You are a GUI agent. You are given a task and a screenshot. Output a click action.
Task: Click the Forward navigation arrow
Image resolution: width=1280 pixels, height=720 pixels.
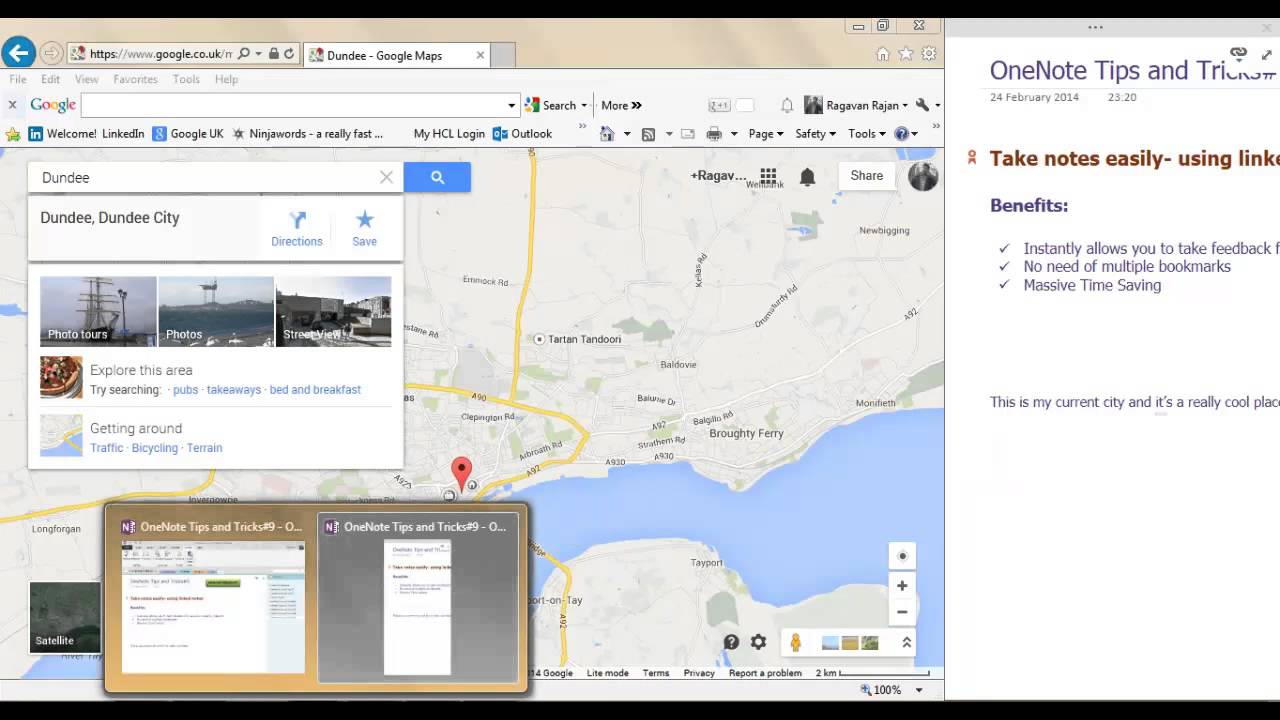(x=52, y=54)
